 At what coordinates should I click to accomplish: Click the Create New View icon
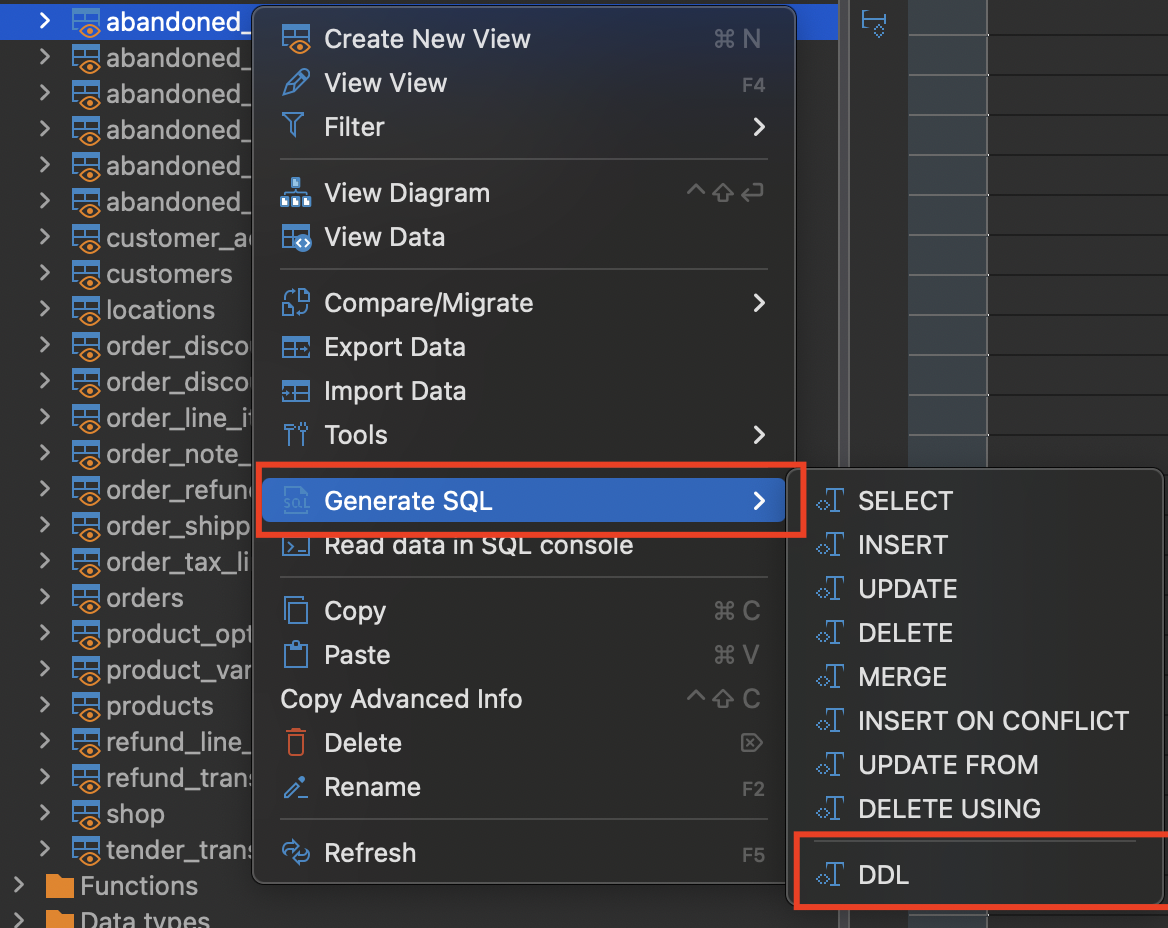(296, 39)
